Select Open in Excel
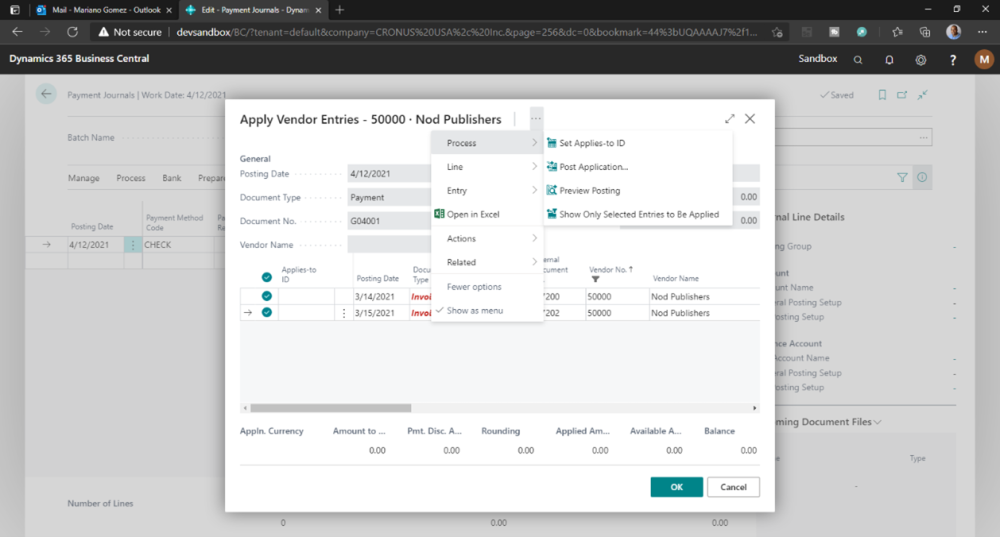 tap(473, 214)
